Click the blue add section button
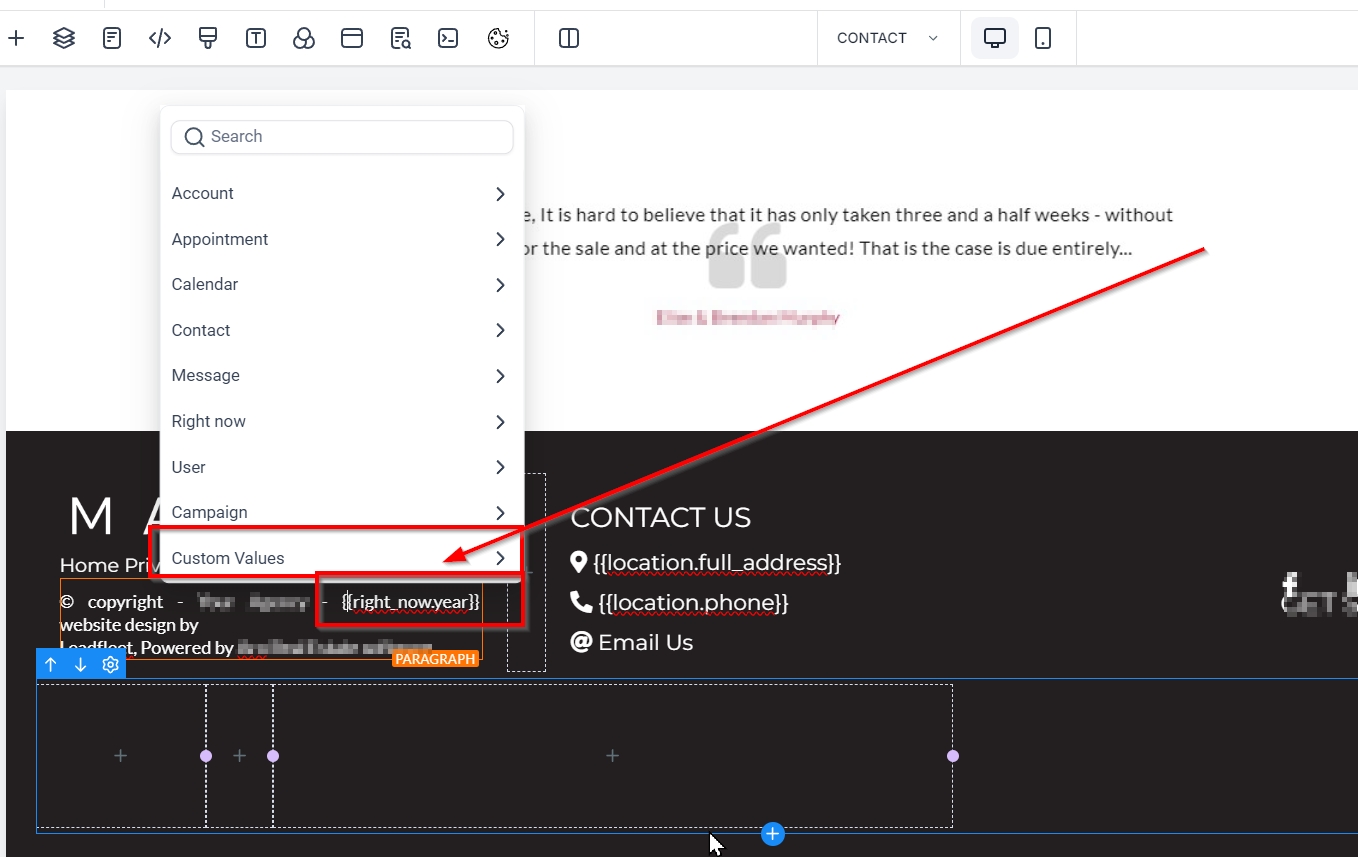The image size is (1358, 857). [772, 834]
